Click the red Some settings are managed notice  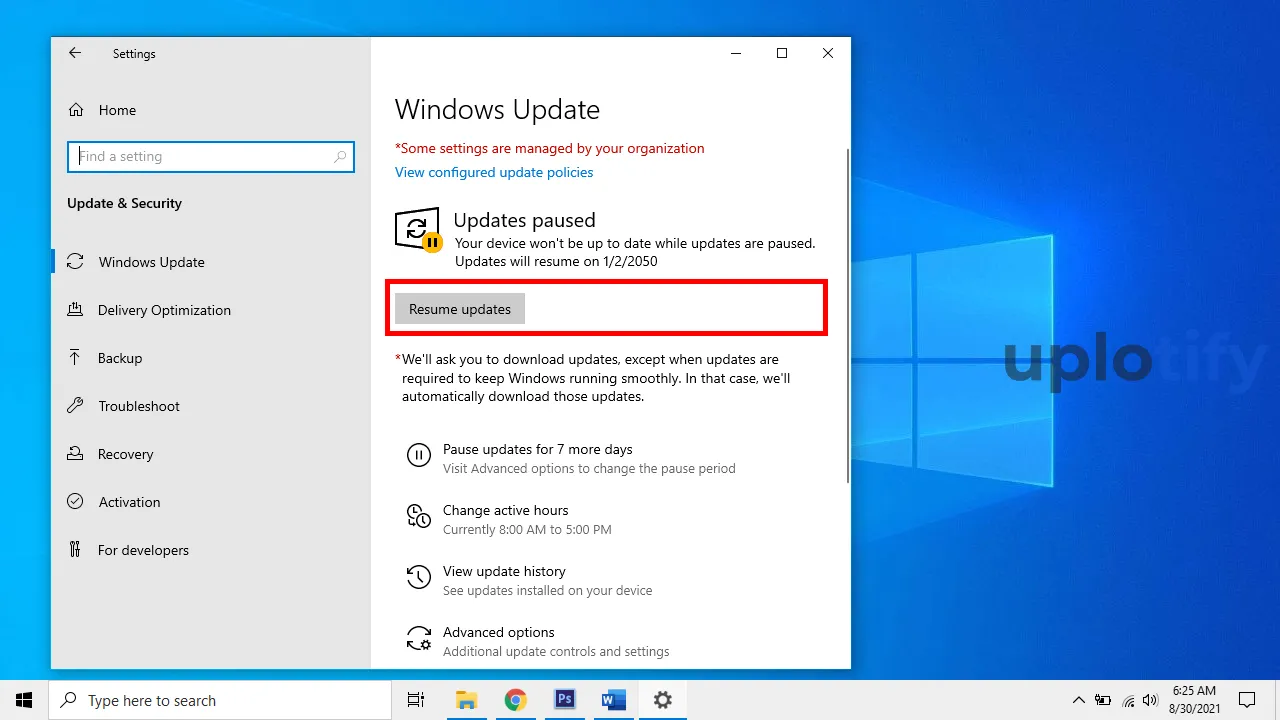pyautogui.click(x=550, y=148)
